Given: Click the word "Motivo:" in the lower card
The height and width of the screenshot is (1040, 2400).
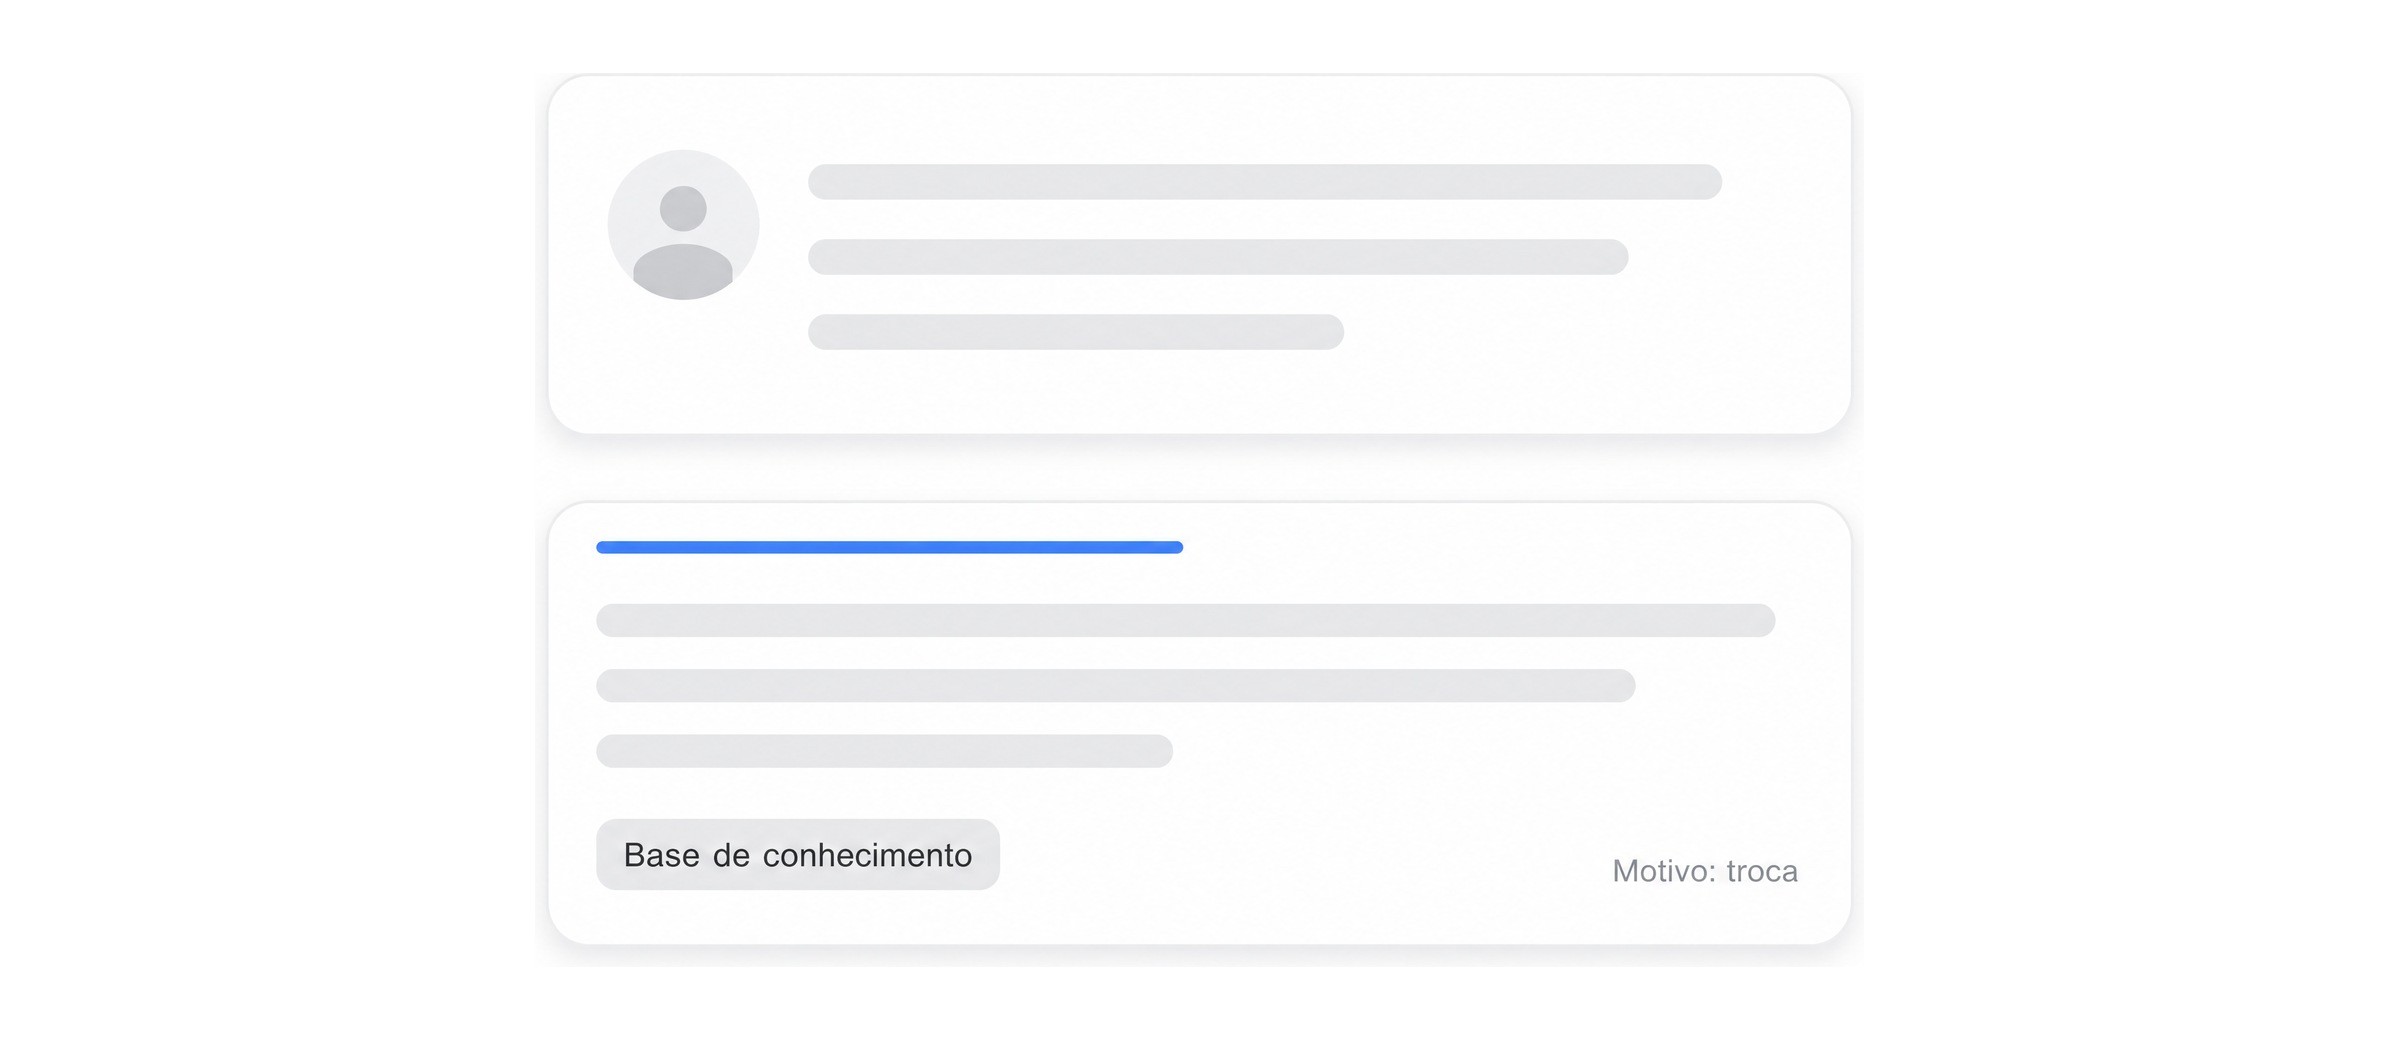Looking at the screenshot, I should point(1664,871).
